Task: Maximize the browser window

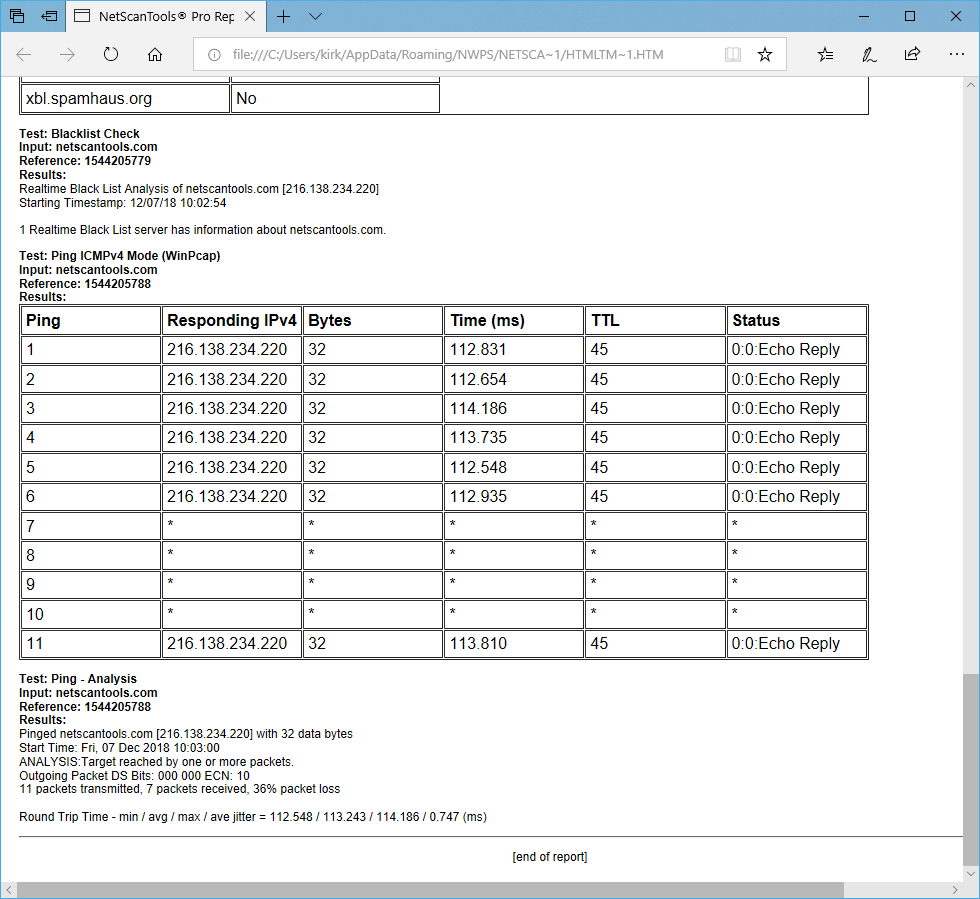Action: [x=910, y=16]
